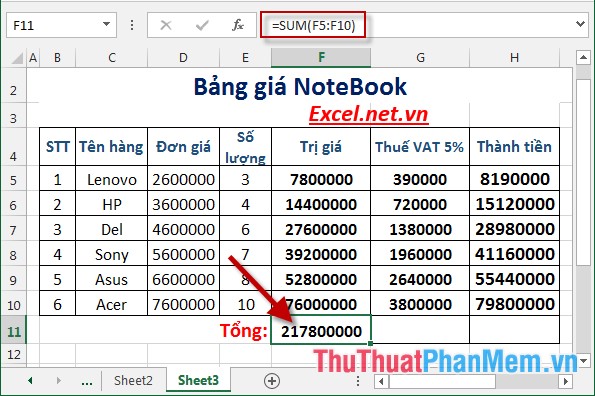The height and width of the screenshot is (396, 595).
Task: Select column H header
Action: 514,58
